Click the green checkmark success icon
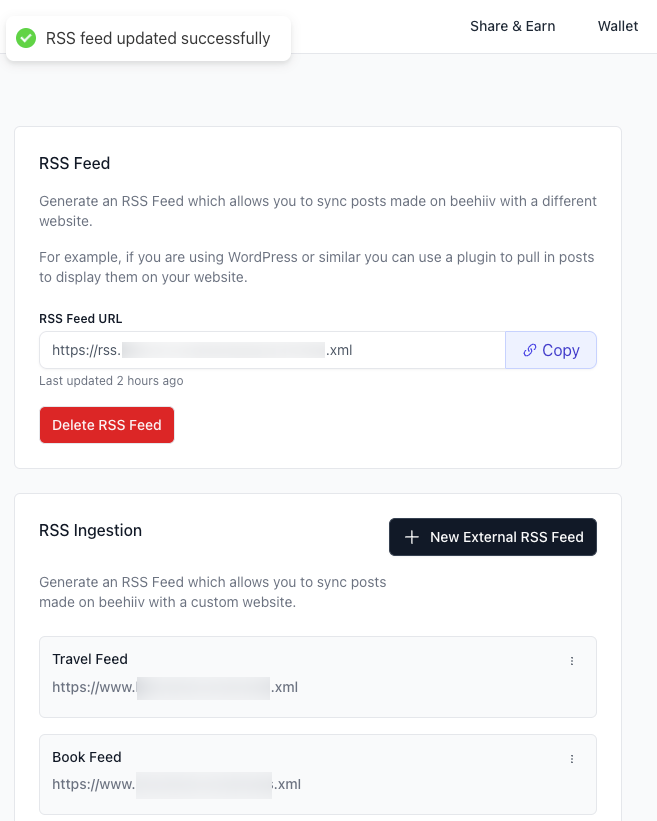 tap(27, 39)
